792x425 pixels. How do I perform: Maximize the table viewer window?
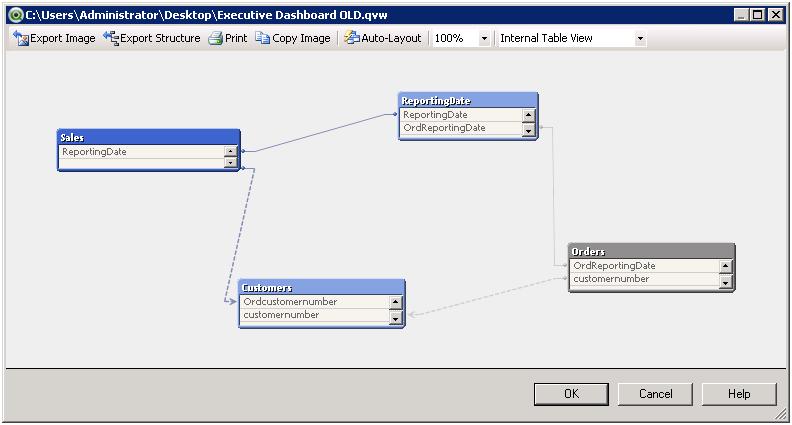[x=758, y=15]
